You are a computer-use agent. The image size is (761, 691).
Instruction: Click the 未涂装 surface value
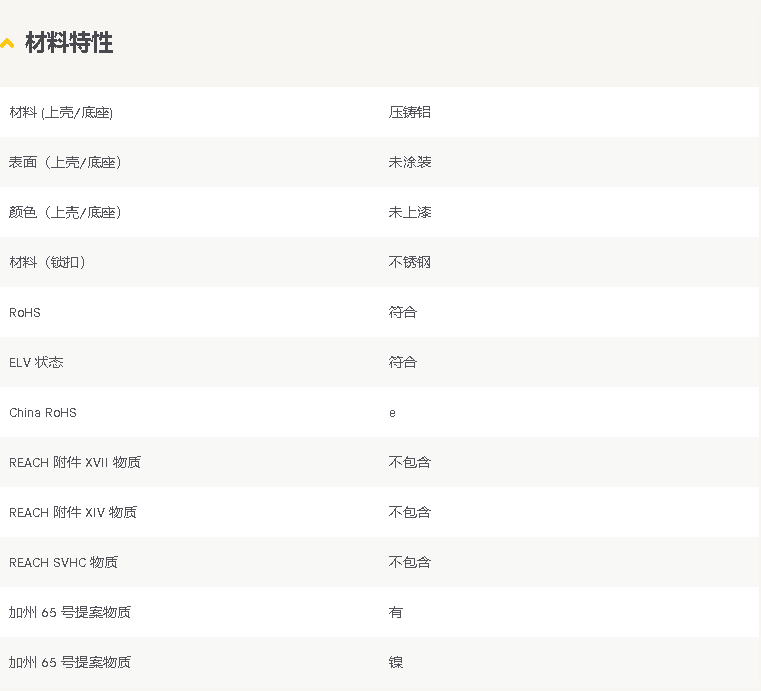(x=409, y=162)
